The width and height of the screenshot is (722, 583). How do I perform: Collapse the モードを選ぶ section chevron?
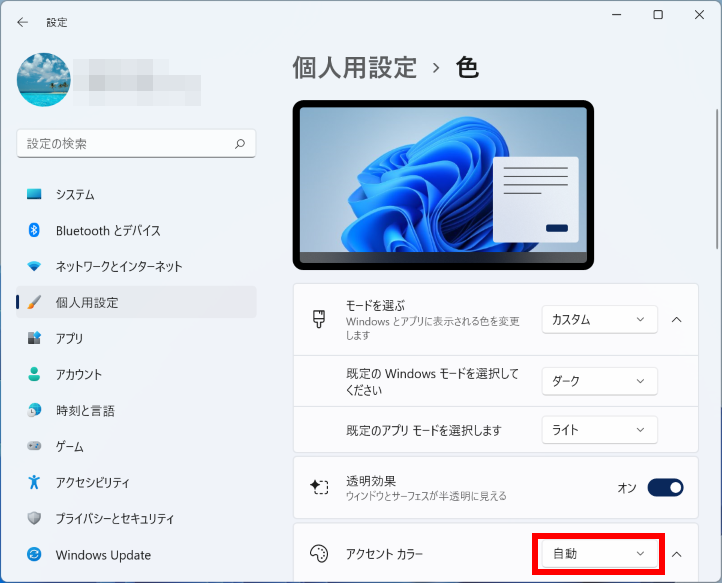pos(676,319)
